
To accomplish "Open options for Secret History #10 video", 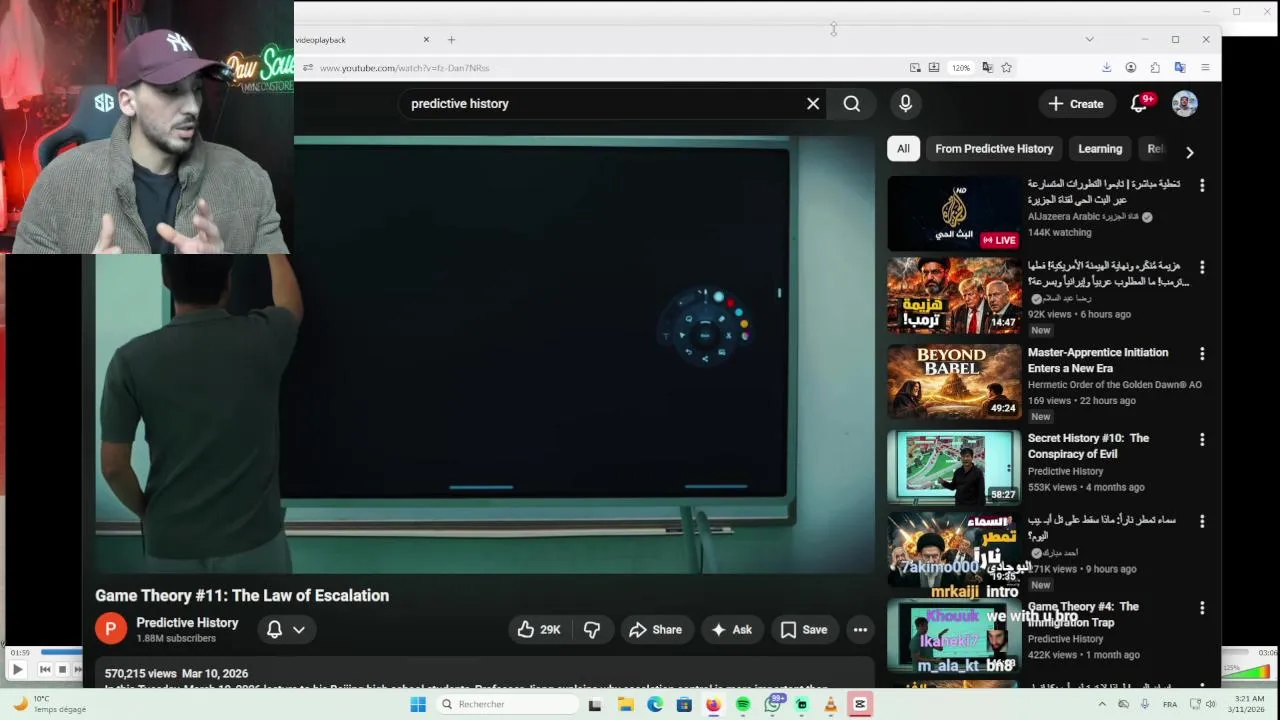I will 1202,440.
